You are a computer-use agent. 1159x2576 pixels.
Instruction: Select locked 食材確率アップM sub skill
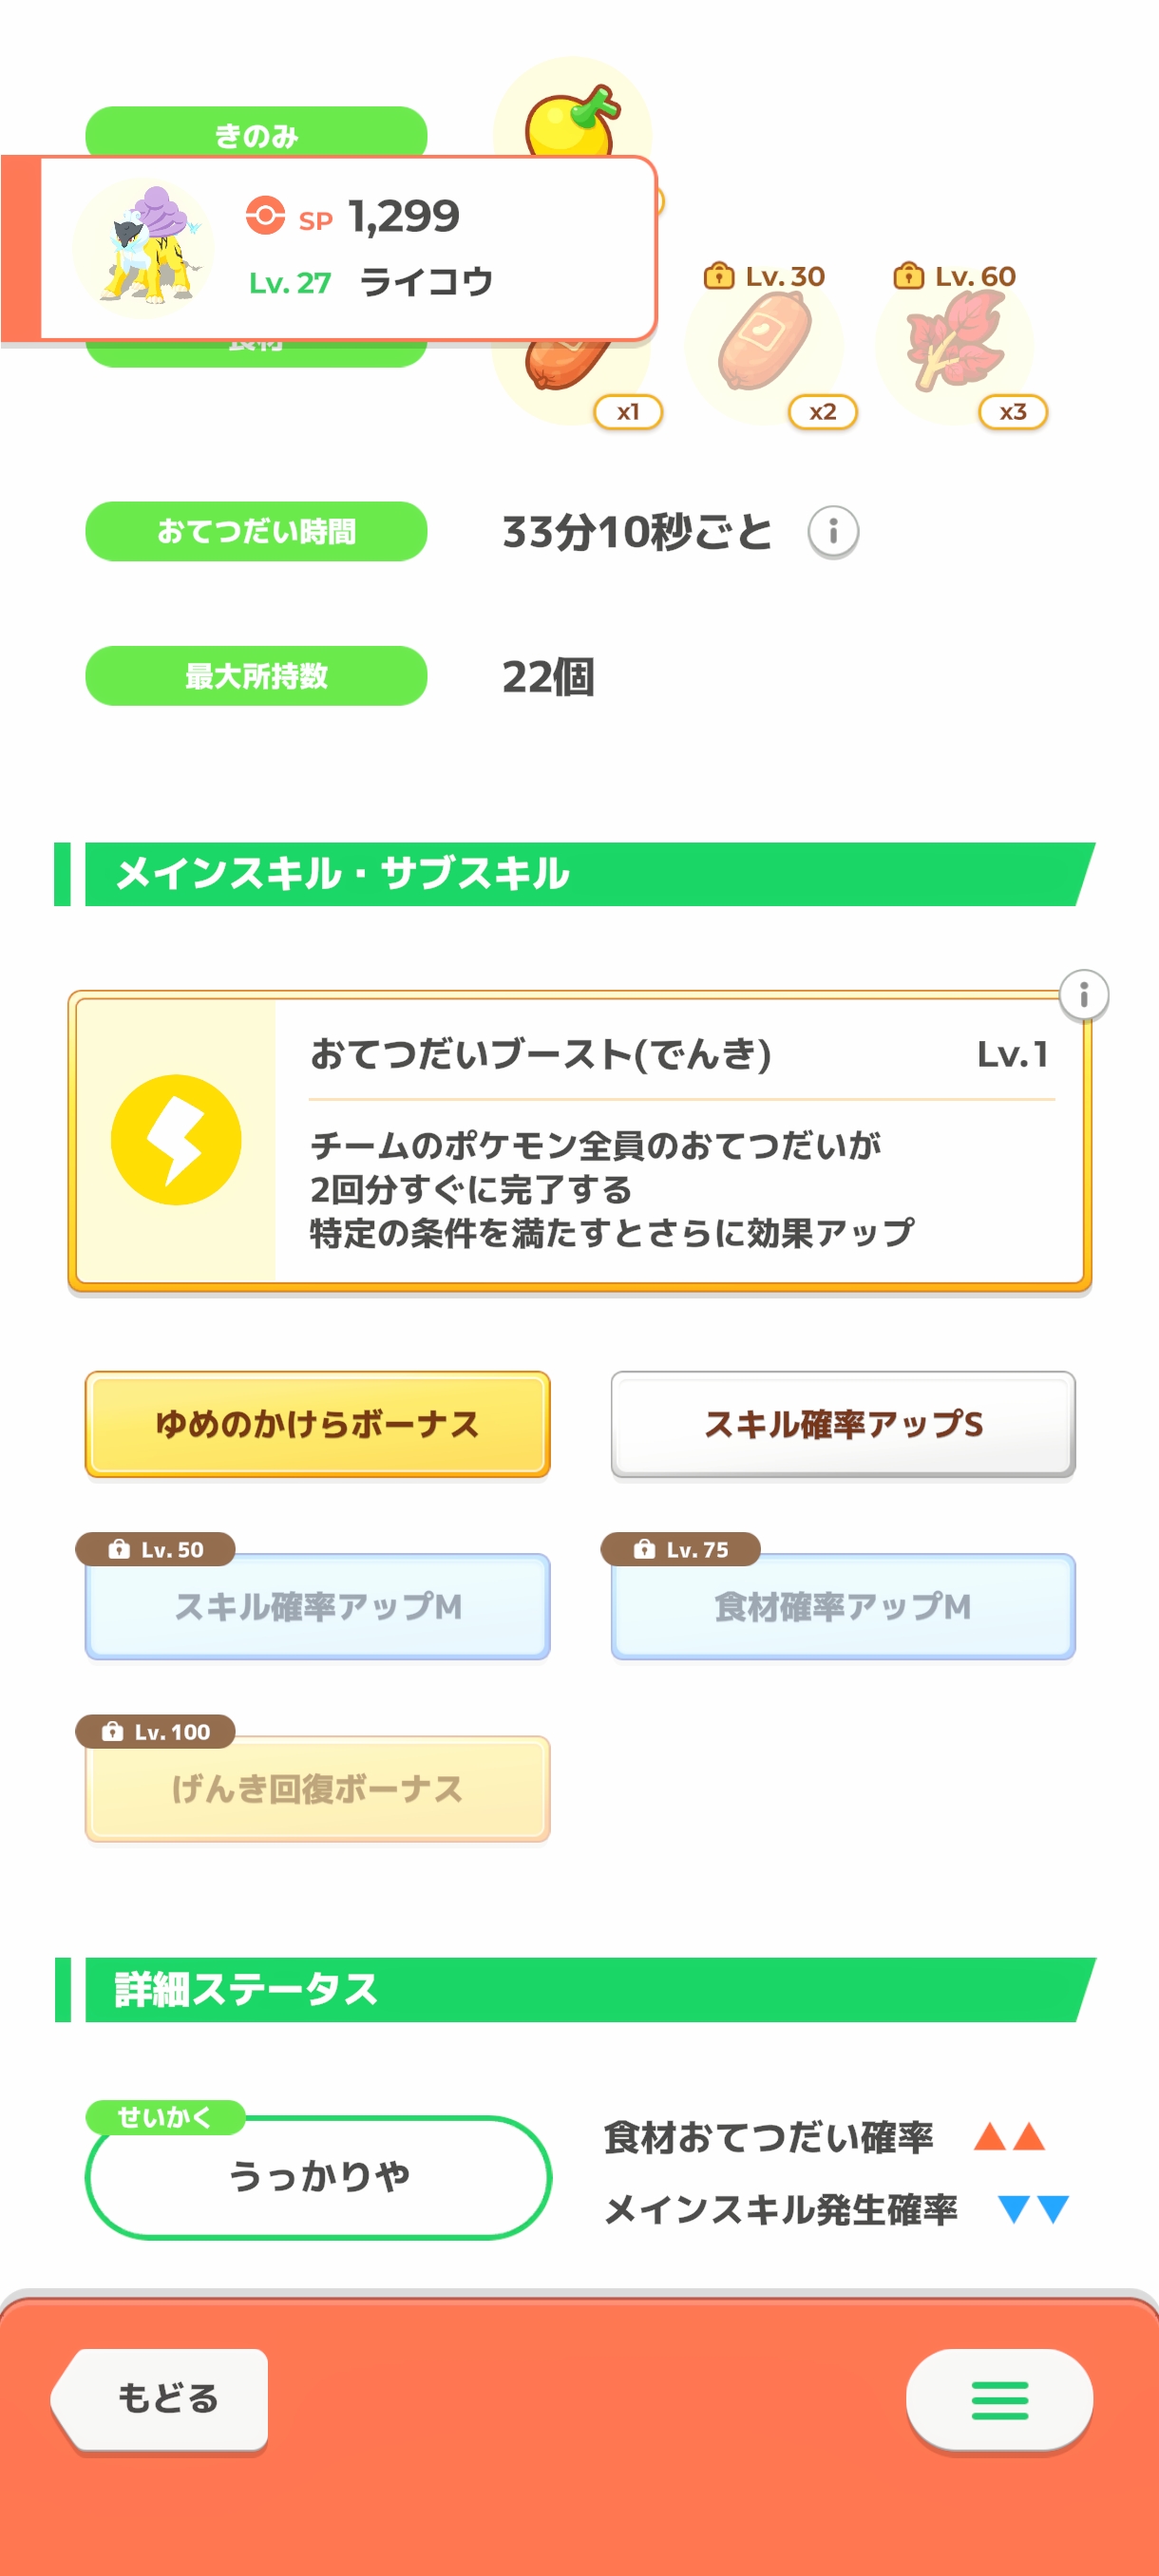[842, 1606]
